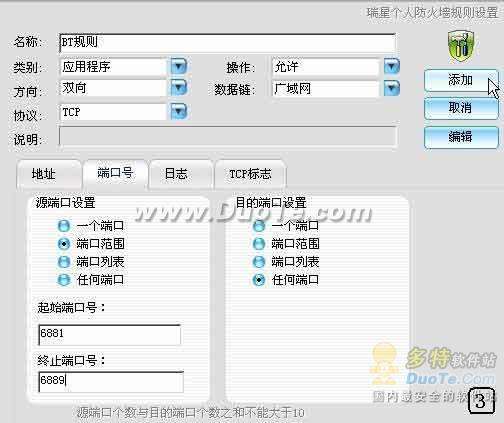The image size is (504, 423).
Task: Click the firewall shield icon
Action: 461,46
